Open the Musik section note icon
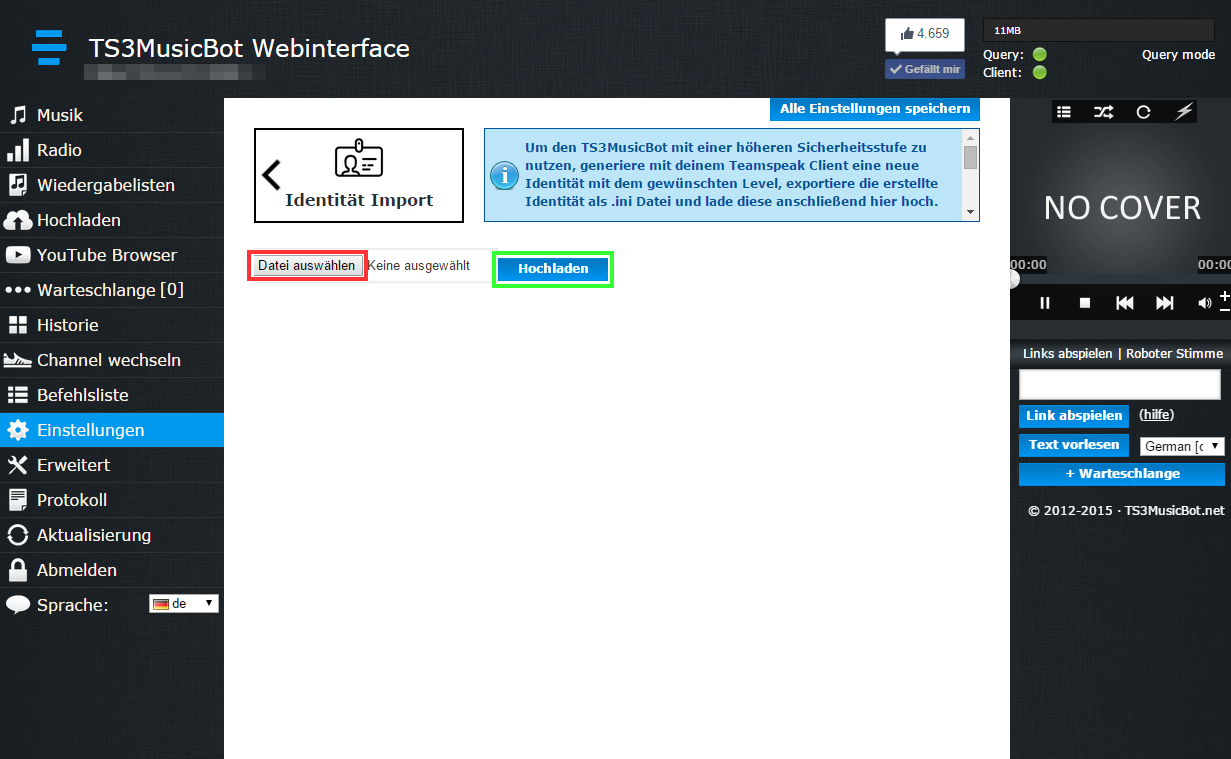 pyautogui.click(x=18, y=115)
